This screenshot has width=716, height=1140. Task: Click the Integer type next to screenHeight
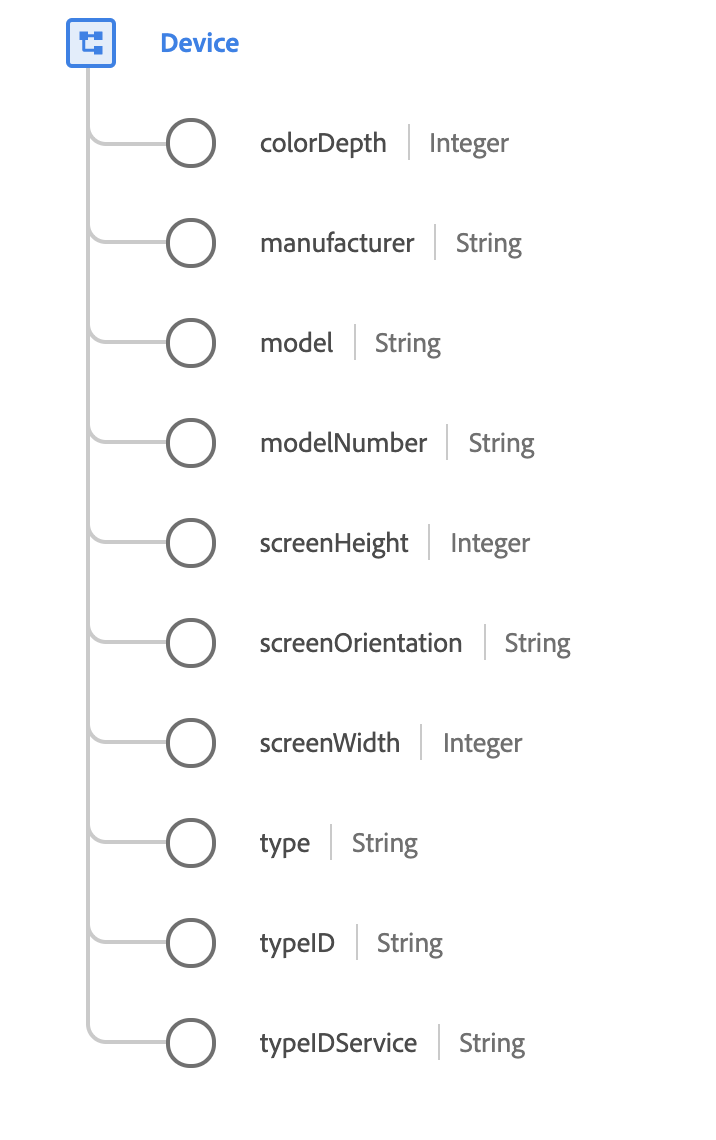pos(490,543)
